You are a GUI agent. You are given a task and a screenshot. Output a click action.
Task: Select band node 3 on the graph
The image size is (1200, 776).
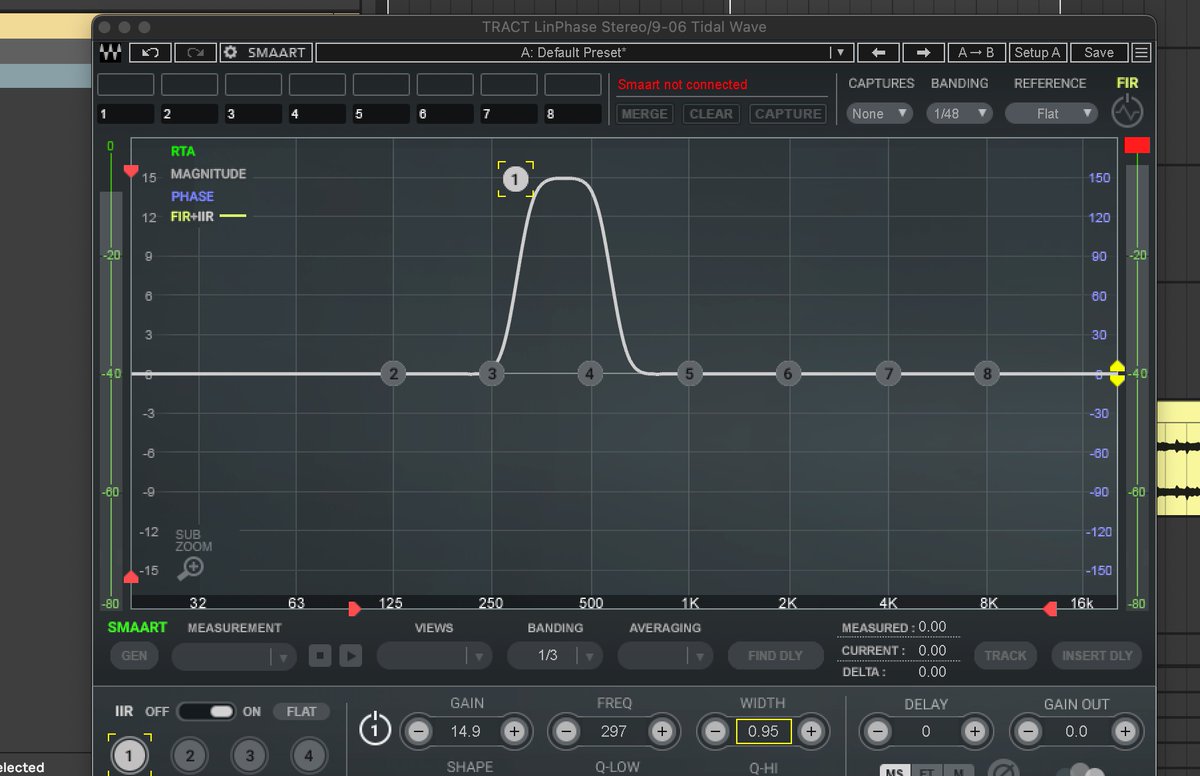click(491, 374)
